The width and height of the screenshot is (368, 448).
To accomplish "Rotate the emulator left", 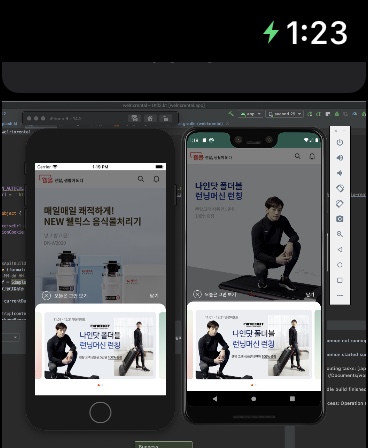I will click(x=340, y=188).
